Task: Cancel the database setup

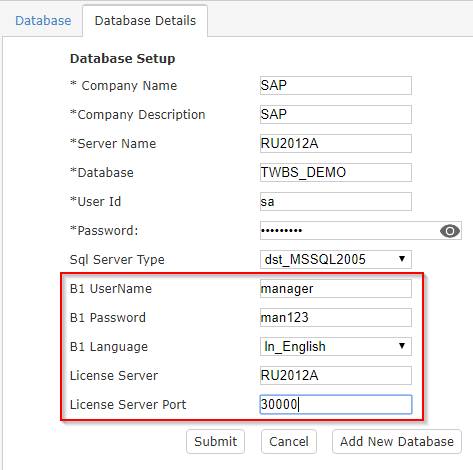Action: pyautogui.click(x=289, y=442)
